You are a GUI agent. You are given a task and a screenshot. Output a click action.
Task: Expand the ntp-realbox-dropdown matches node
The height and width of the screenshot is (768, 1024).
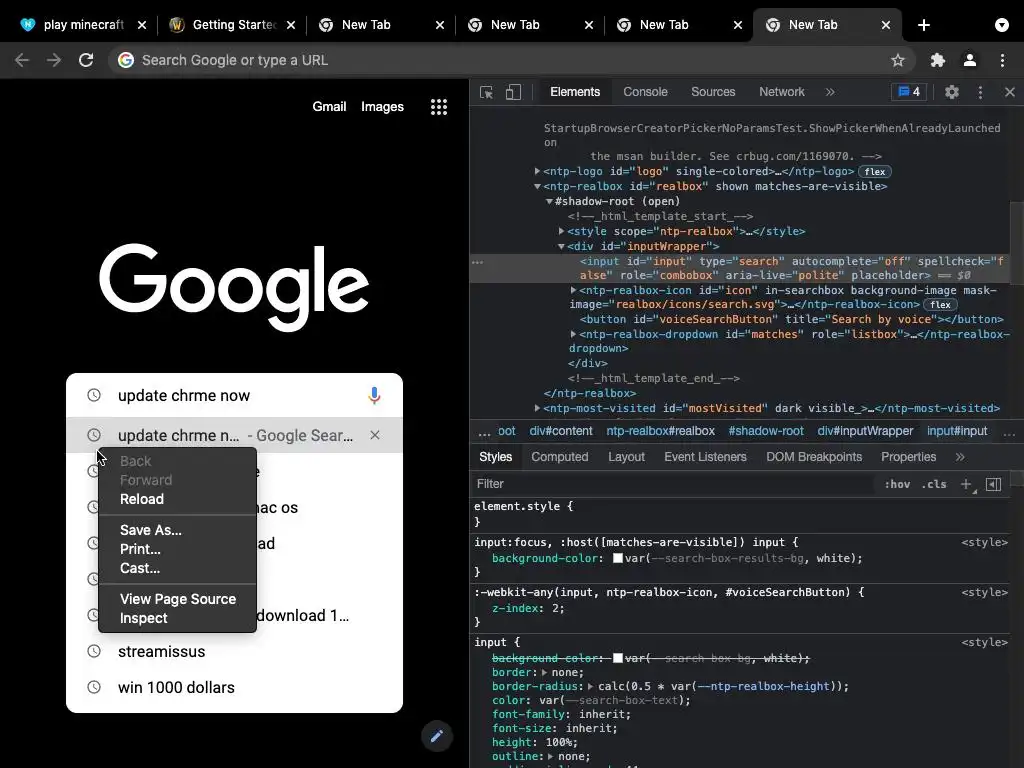tap(573, 334)
